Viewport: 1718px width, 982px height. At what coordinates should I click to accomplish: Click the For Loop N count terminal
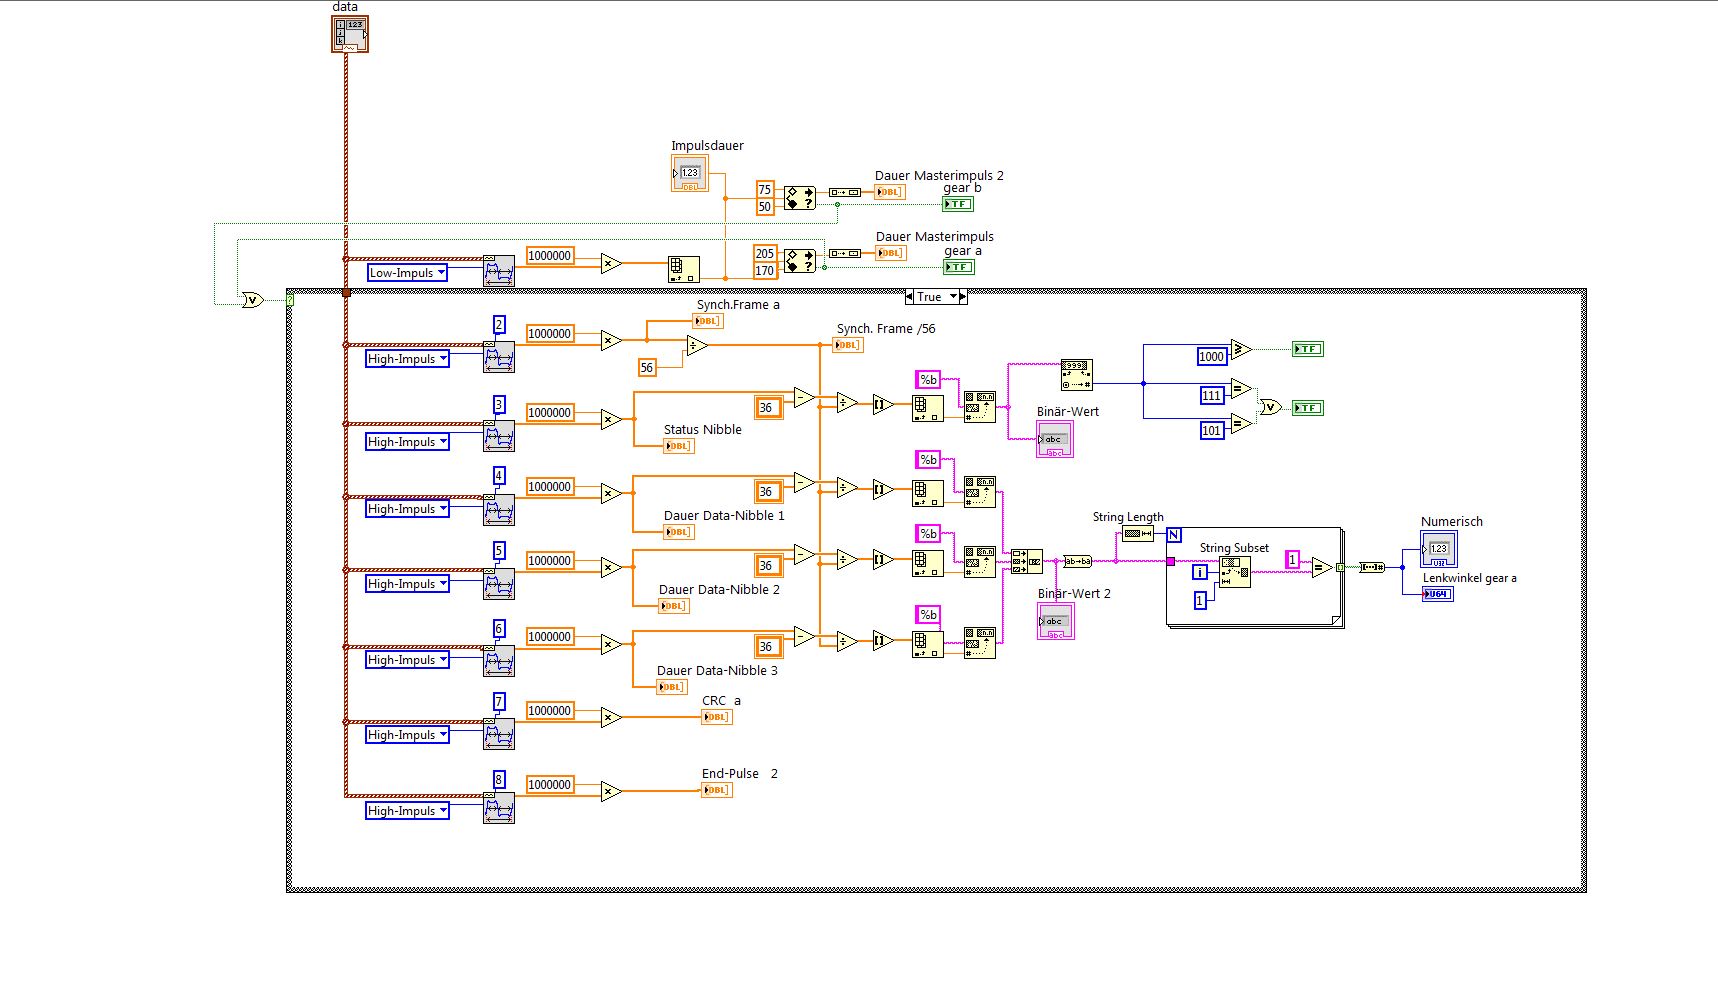(x=1174, y=535)
